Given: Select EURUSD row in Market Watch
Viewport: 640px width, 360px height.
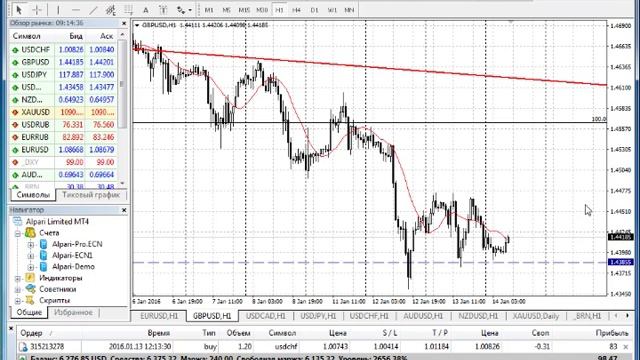Looking at the screenshot, I should pyautogui.click(x=63, y=150).
